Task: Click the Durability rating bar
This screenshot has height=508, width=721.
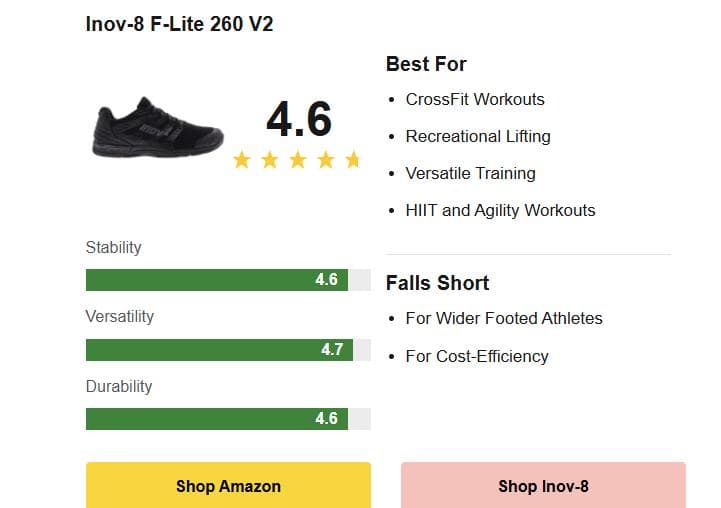Action: point(228,419)
